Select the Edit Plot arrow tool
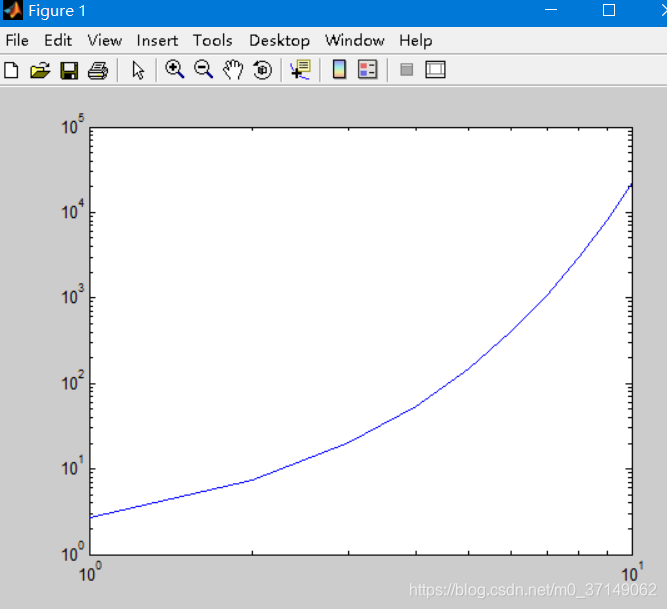 point(138,70)
